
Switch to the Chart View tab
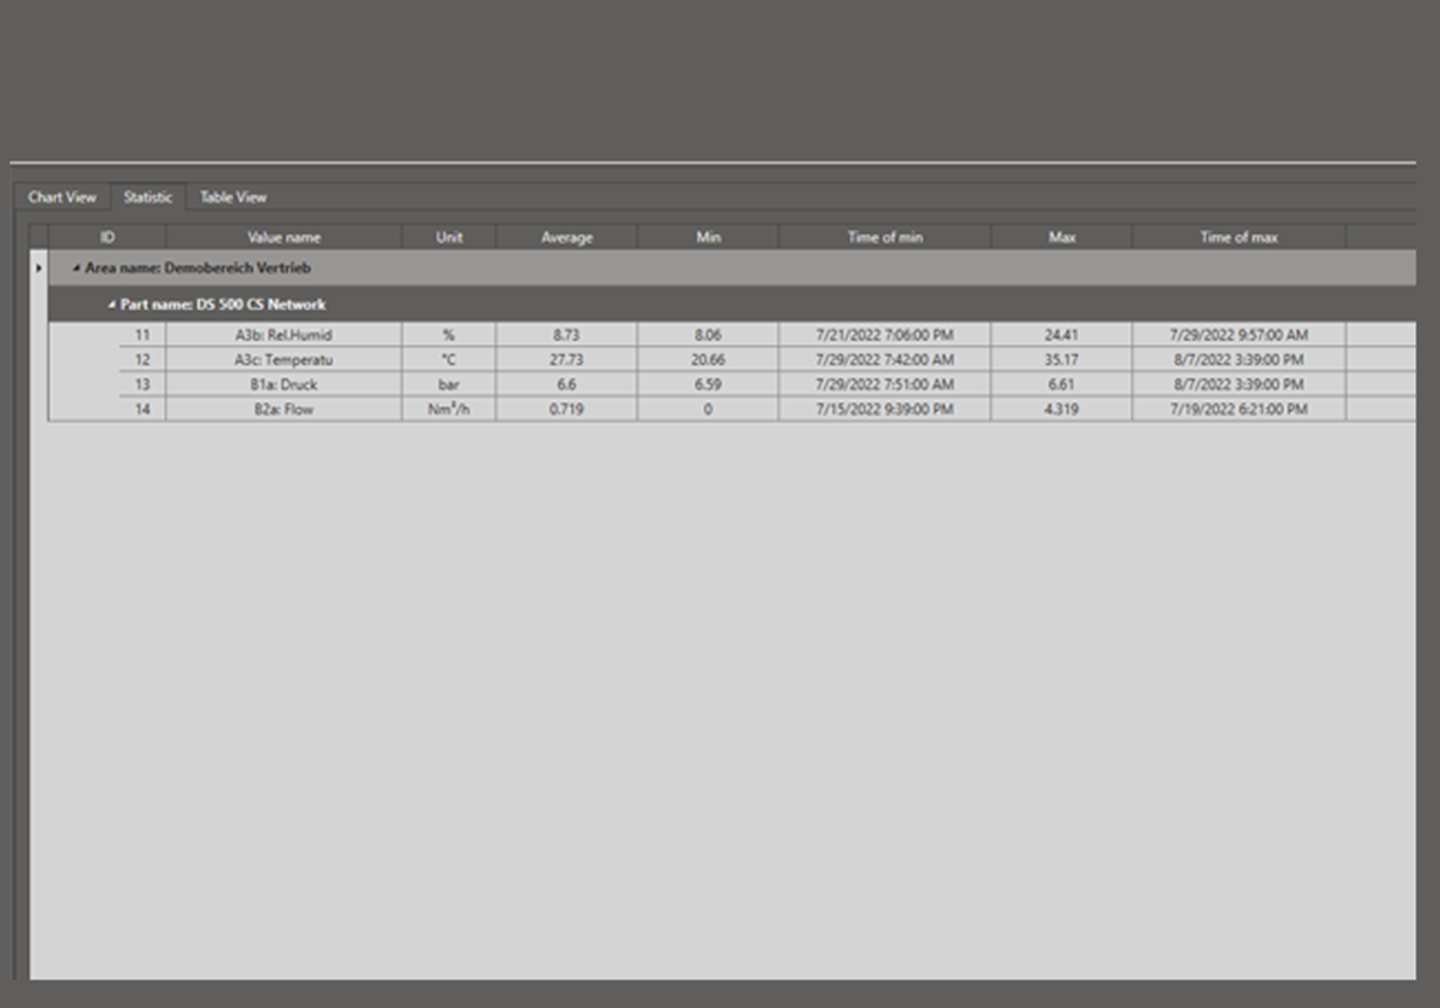point(62,197)
